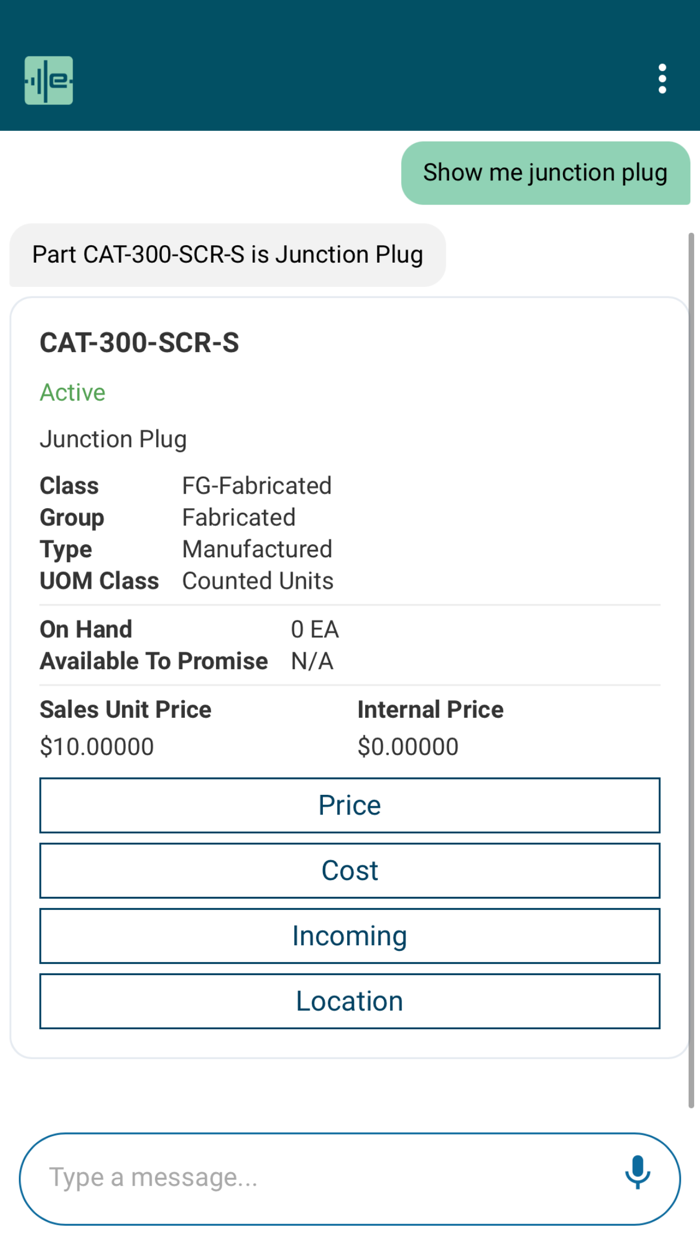Tap the Counted Units UOM Class value
Screen dimensions: 700x1244
[258, 582]
